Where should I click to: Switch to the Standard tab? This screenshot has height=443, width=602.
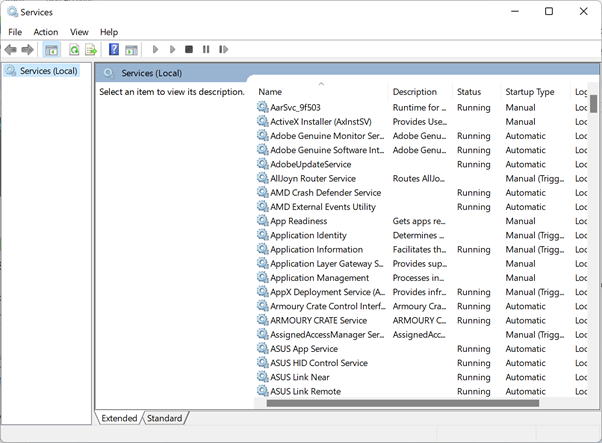165,418
